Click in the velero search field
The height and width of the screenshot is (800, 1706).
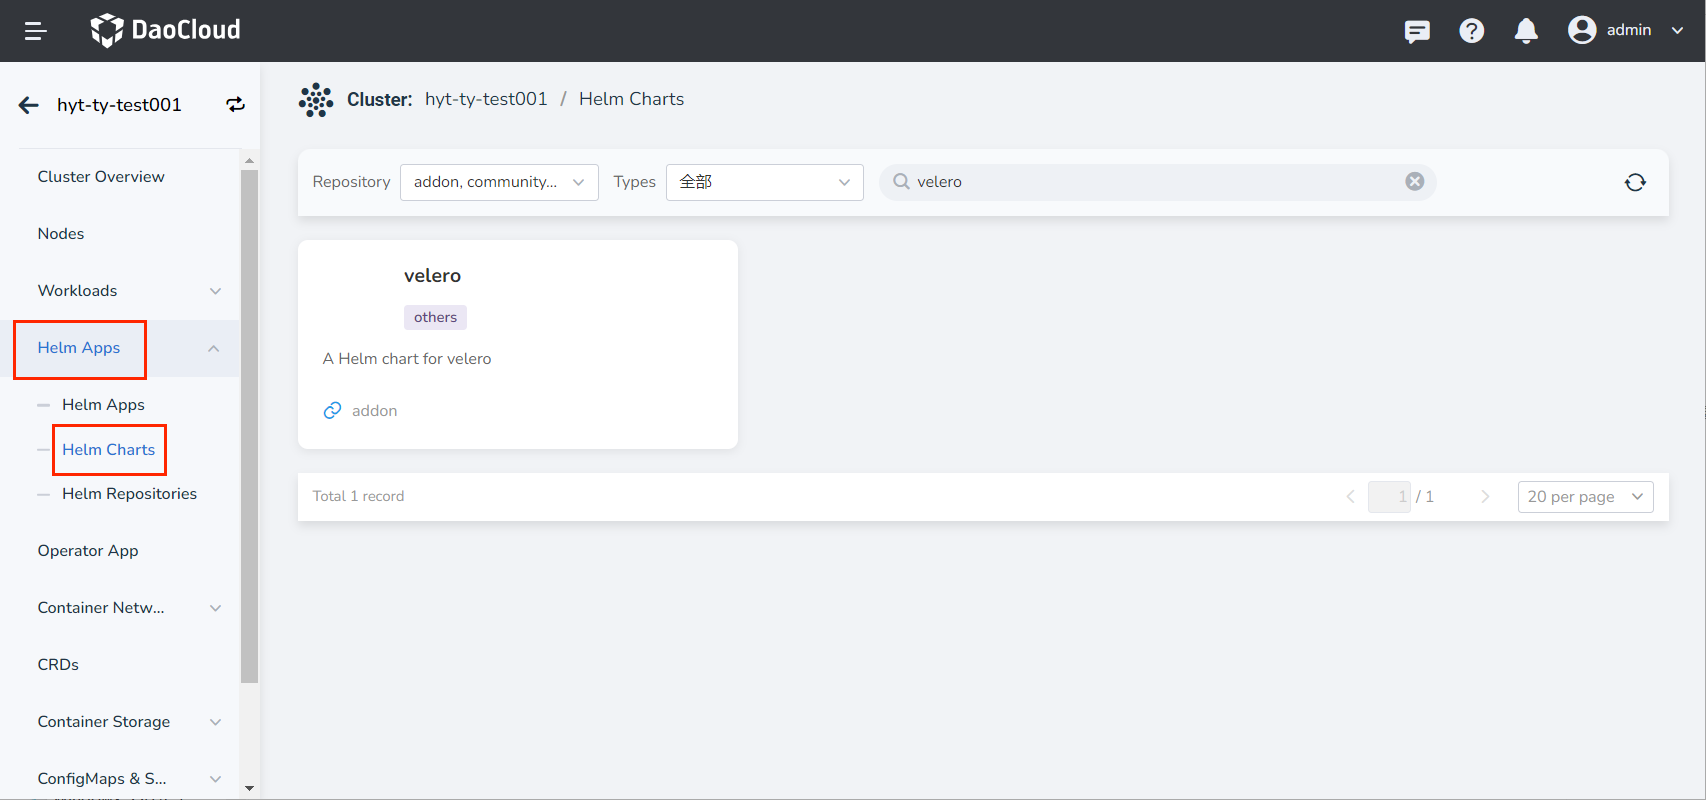pyautogui.click(x=1150, y=182)
